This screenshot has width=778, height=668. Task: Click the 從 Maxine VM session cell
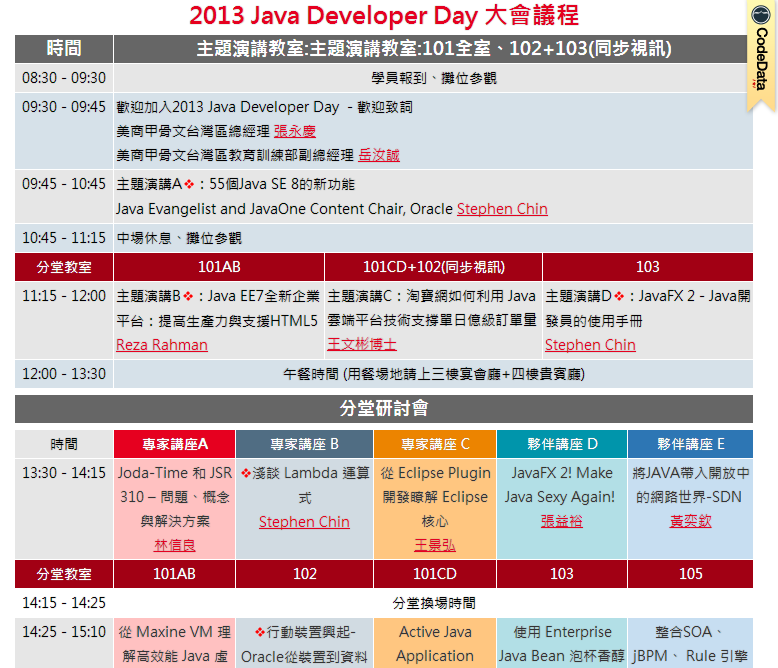click(175, 643)
